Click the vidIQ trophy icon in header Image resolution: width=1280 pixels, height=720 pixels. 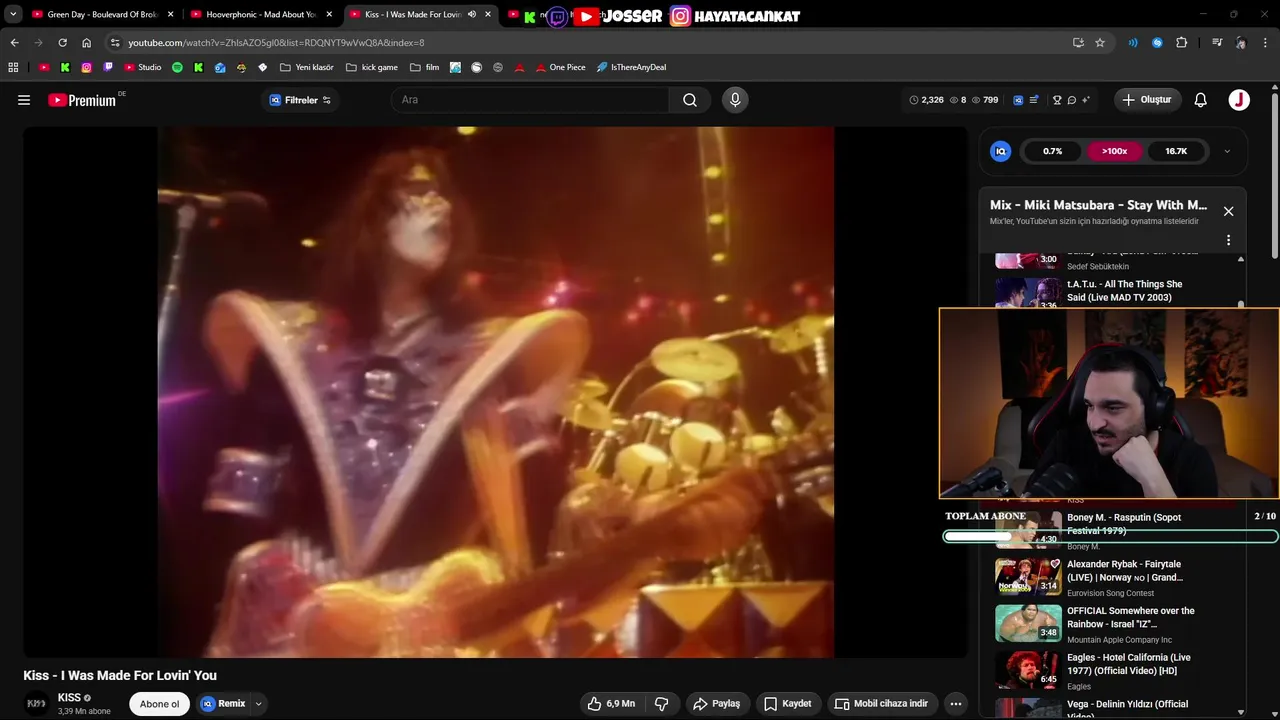pos(1057,100)
